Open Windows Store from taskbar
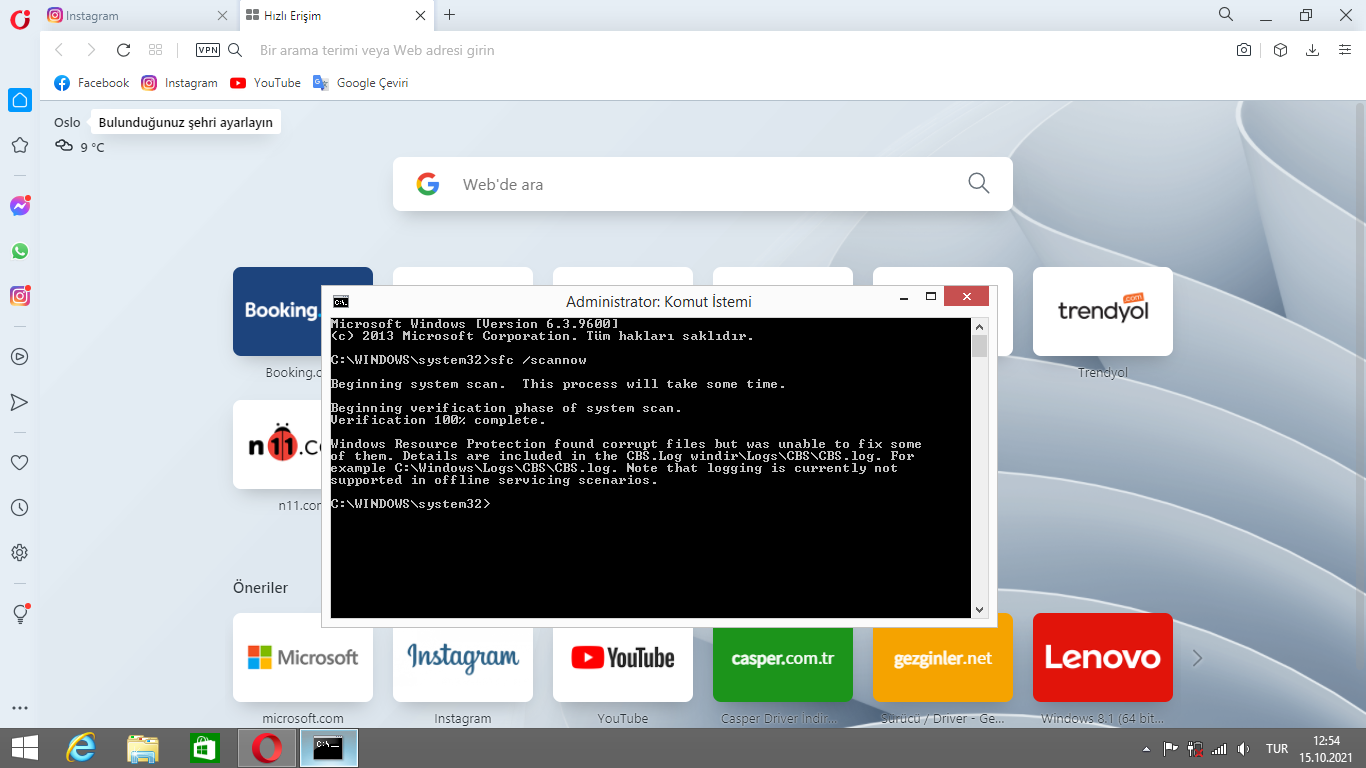This screenshot has height=768, width=1366. [204, 748]
